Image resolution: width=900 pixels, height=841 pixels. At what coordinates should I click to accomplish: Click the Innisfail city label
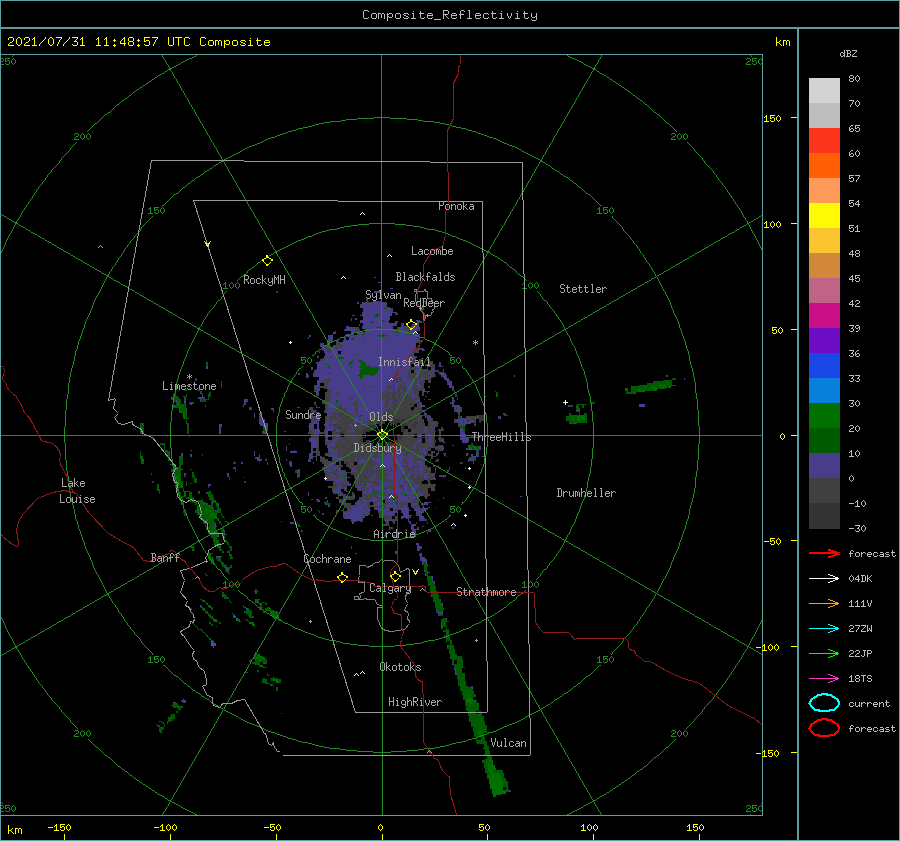(404, 362)
